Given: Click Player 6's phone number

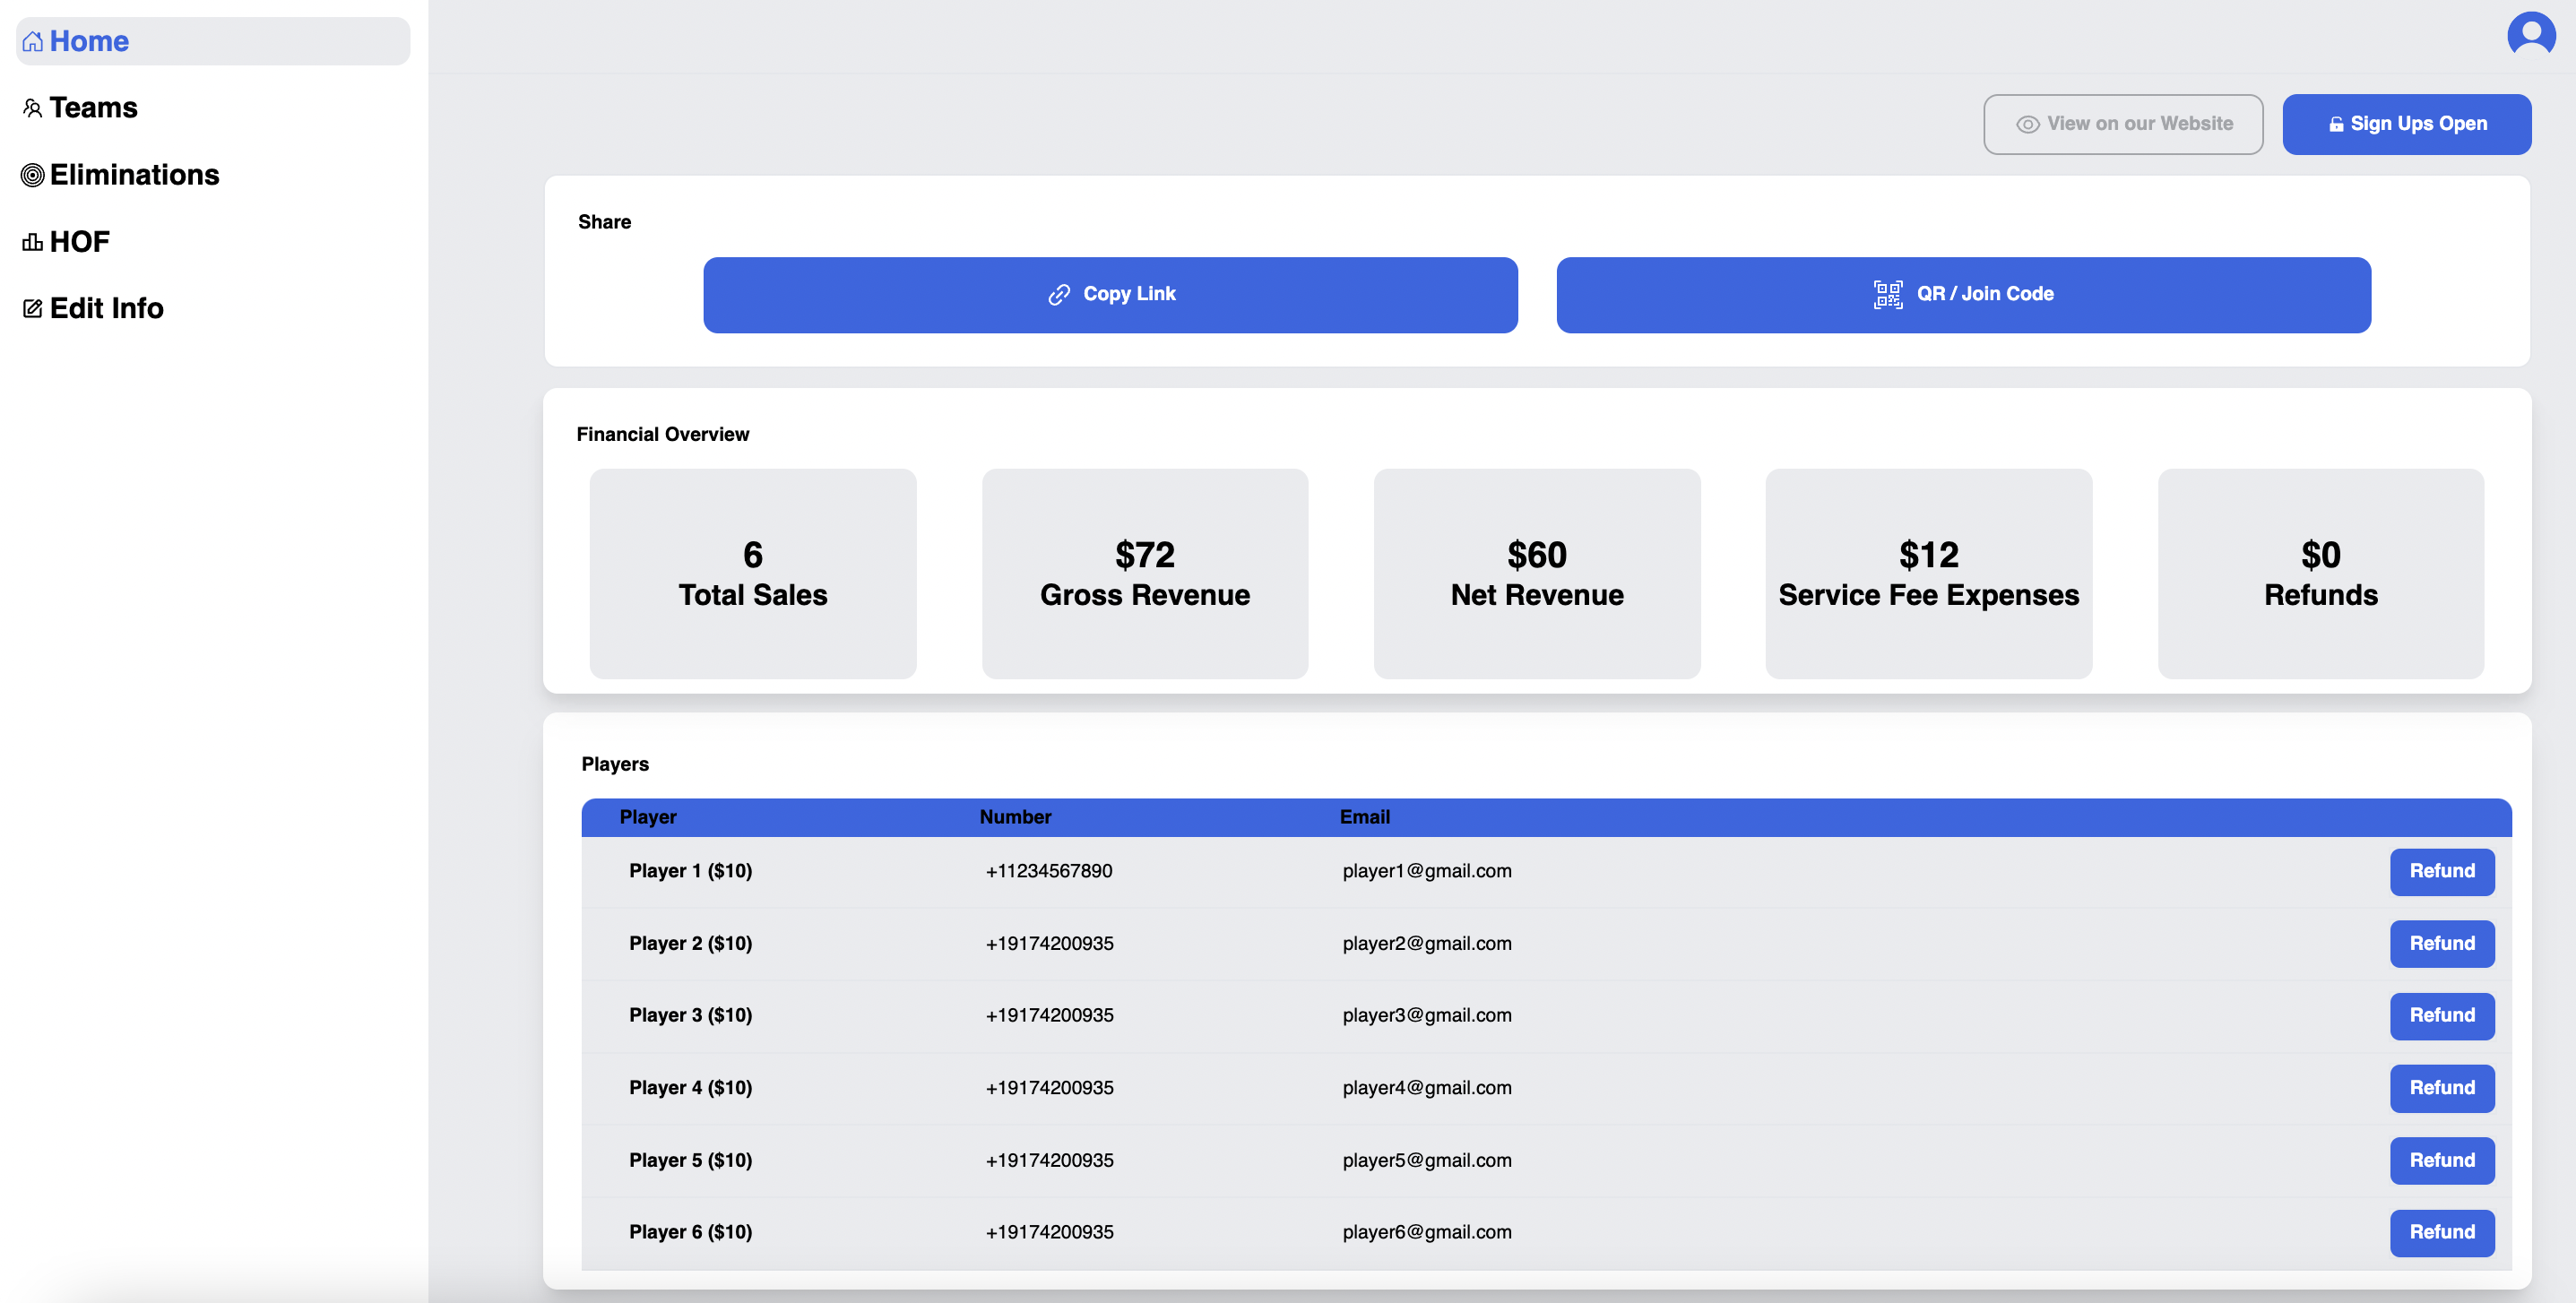Looking at the screenshot, I should pyautogui.click(x=1049, y=1232).
